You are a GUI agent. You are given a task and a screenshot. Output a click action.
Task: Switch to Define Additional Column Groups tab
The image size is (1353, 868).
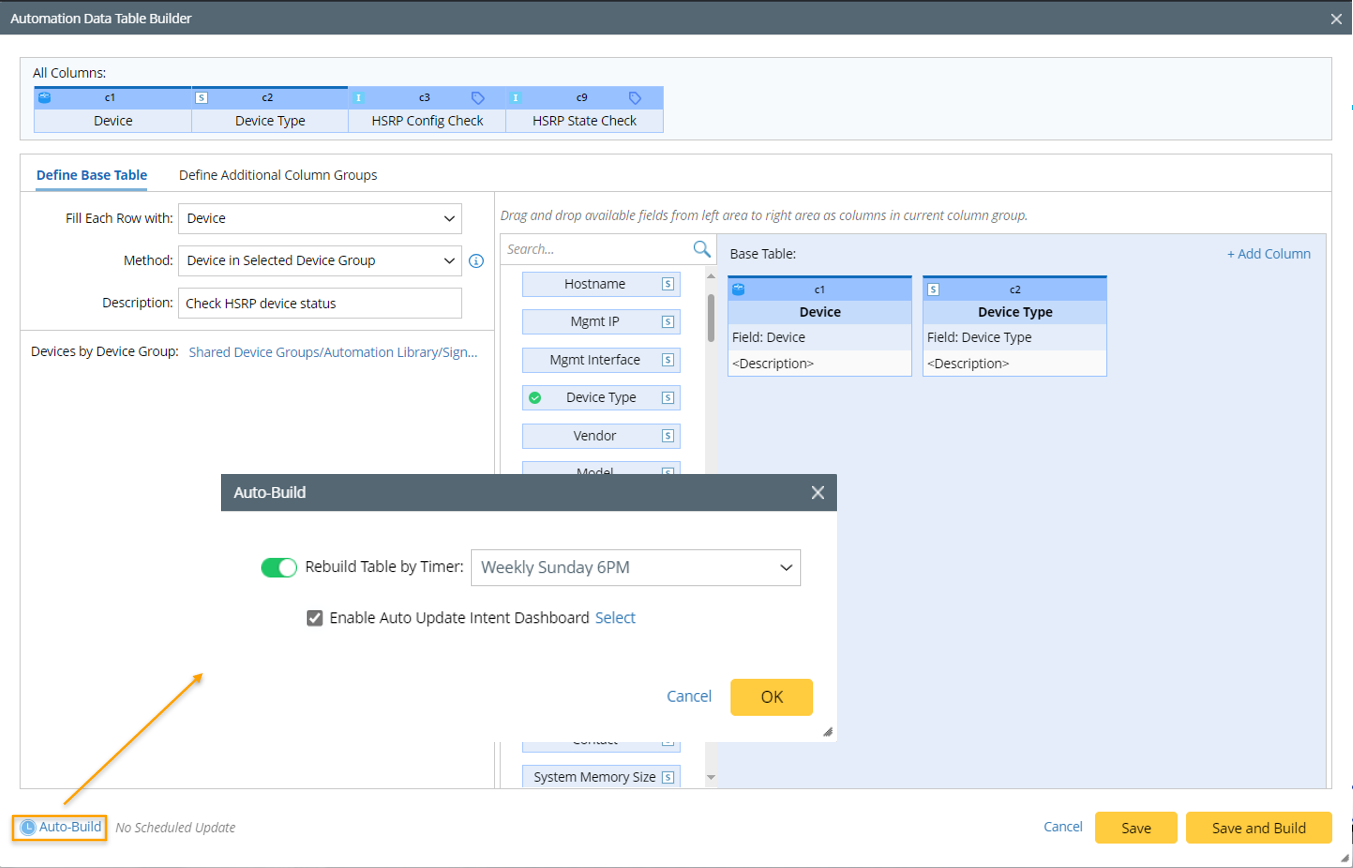coord(278,175)
